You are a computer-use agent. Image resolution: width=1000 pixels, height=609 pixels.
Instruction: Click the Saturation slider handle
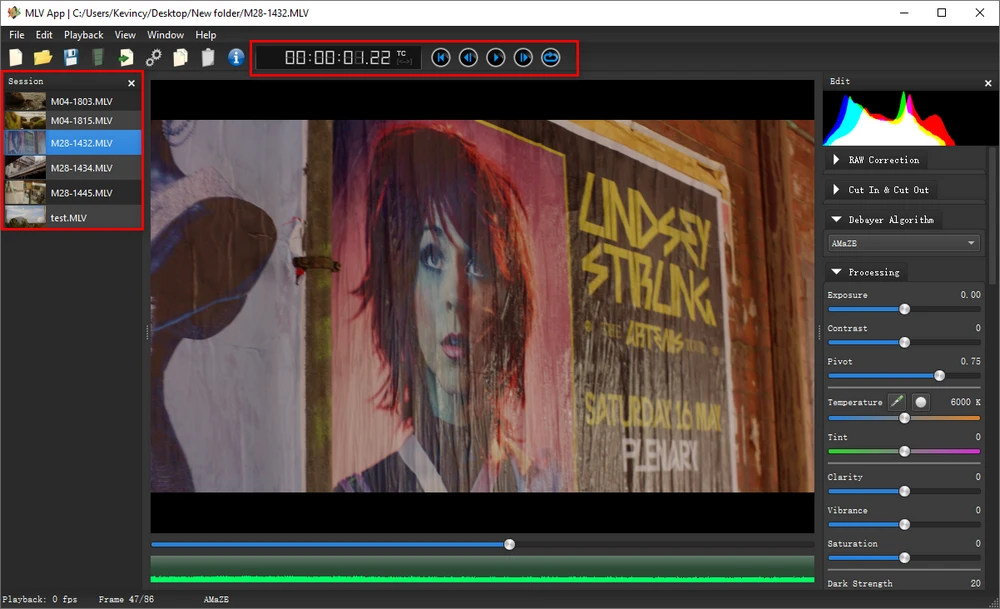pos(904,558)
